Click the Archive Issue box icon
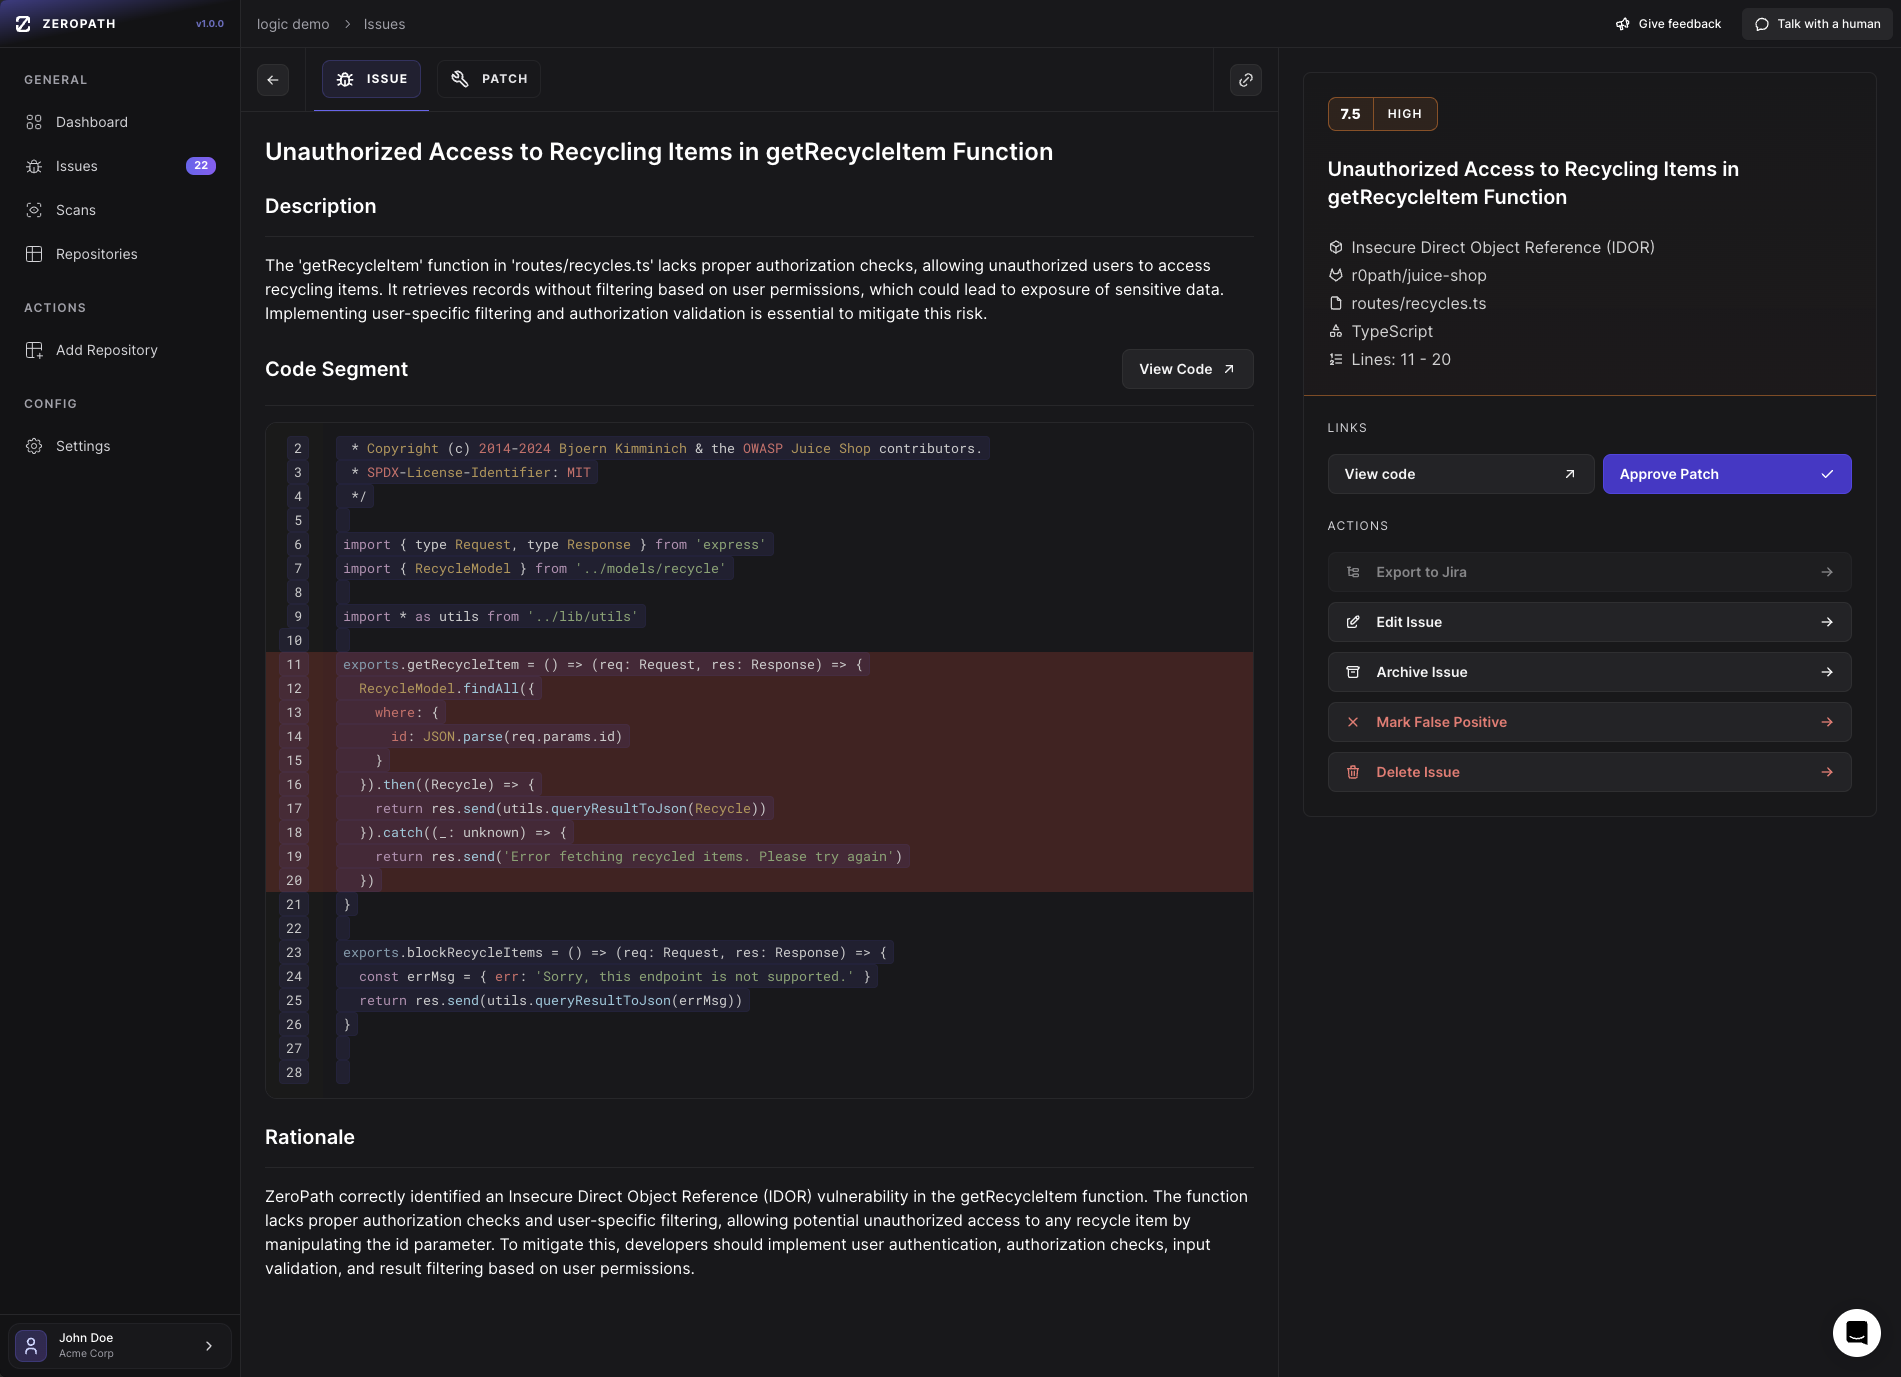 (x=1353, y=672)
